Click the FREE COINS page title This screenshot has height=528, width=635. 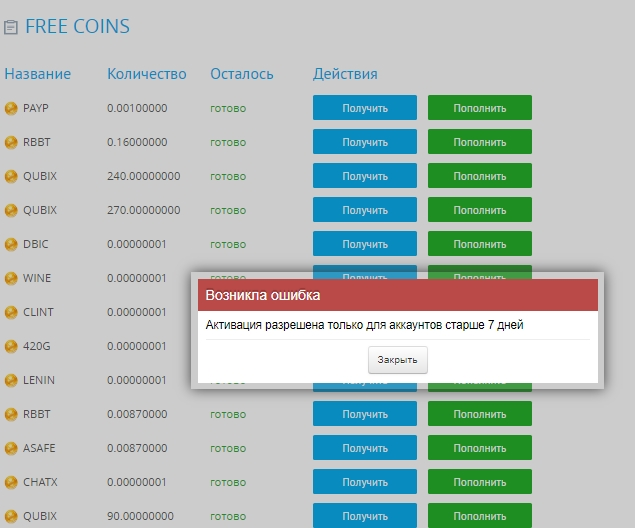pyautogui.click(x=77, y=27)
